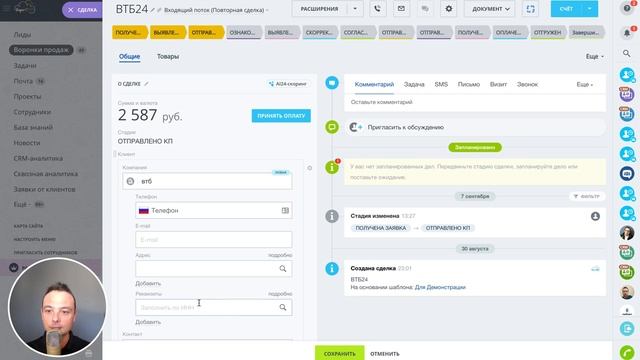Click the phone type icon inside Телефон field

click(x=285, y=211)
